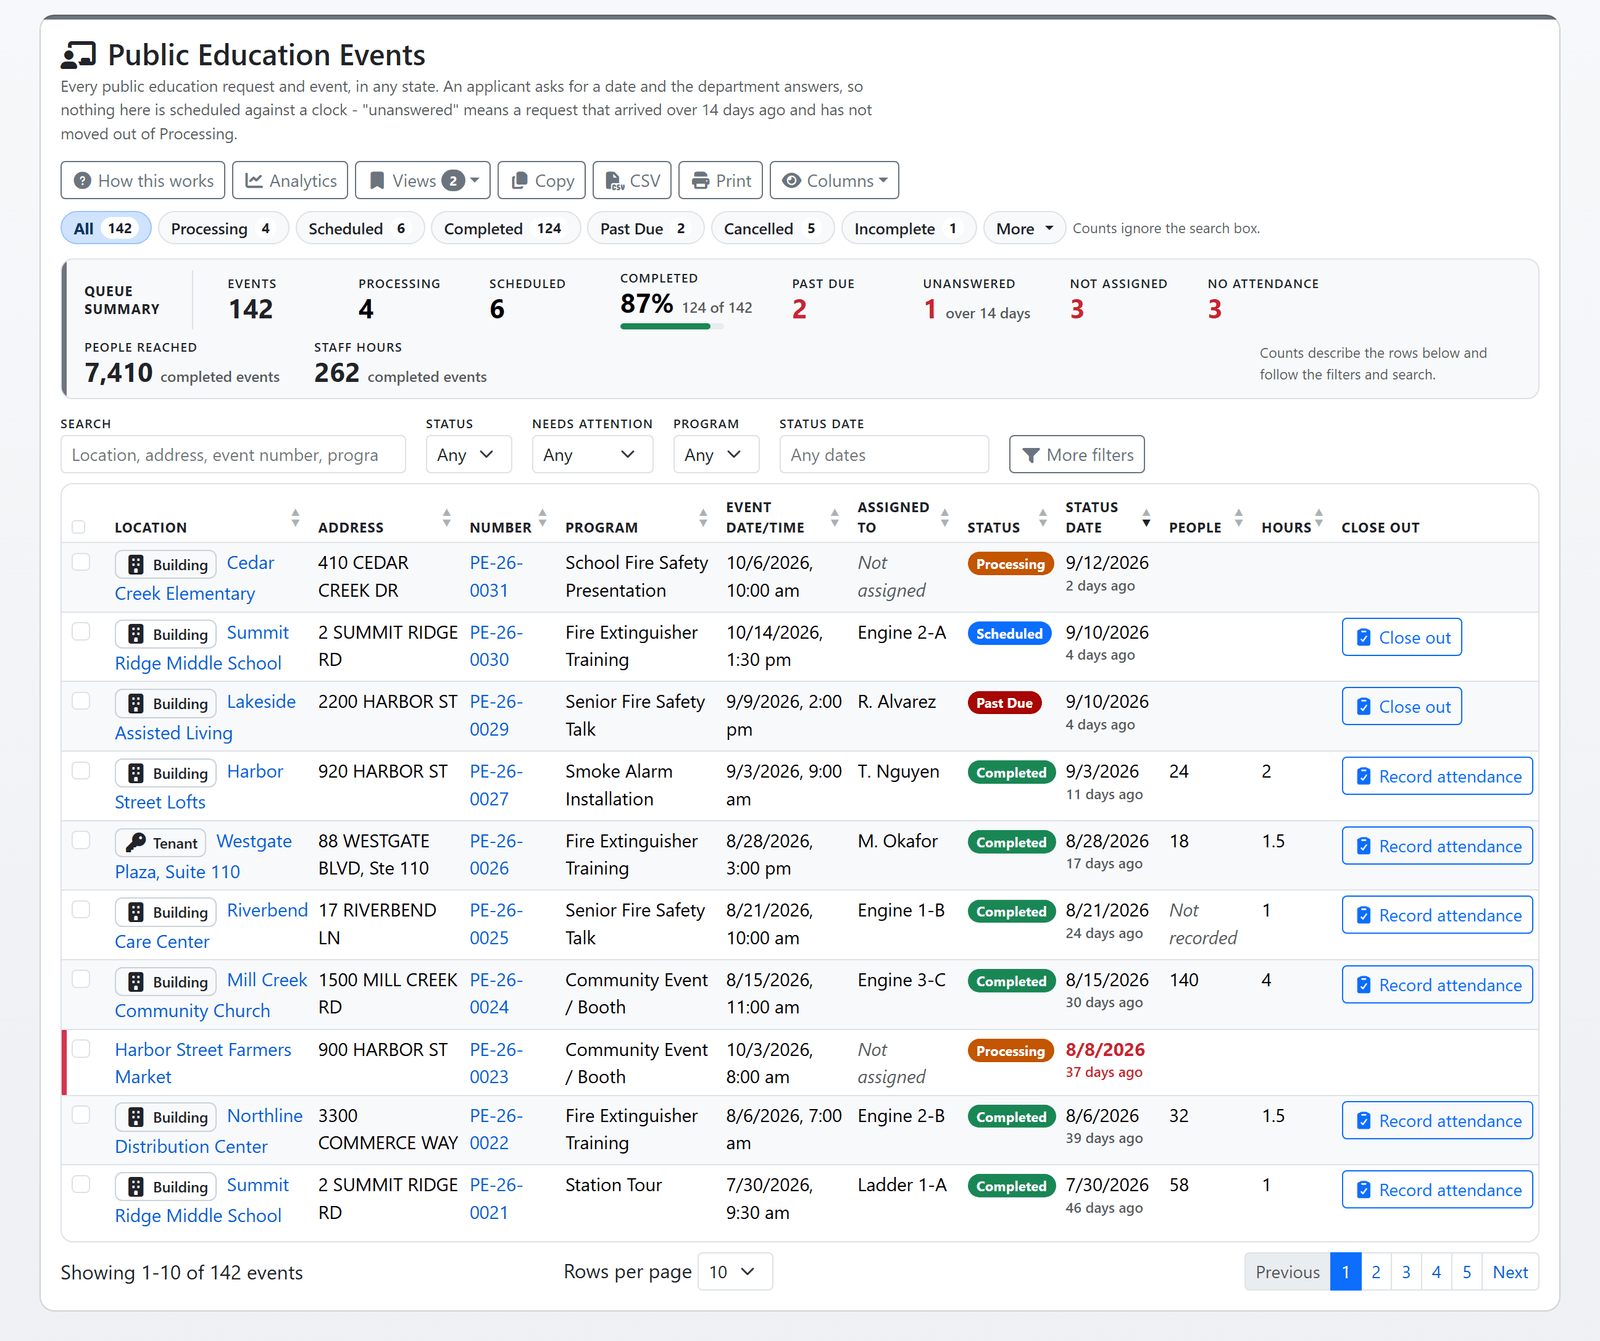Check the row for Cedar Creek Elementary
This screenshot has width=1600, height=1341.
(81, 562)
